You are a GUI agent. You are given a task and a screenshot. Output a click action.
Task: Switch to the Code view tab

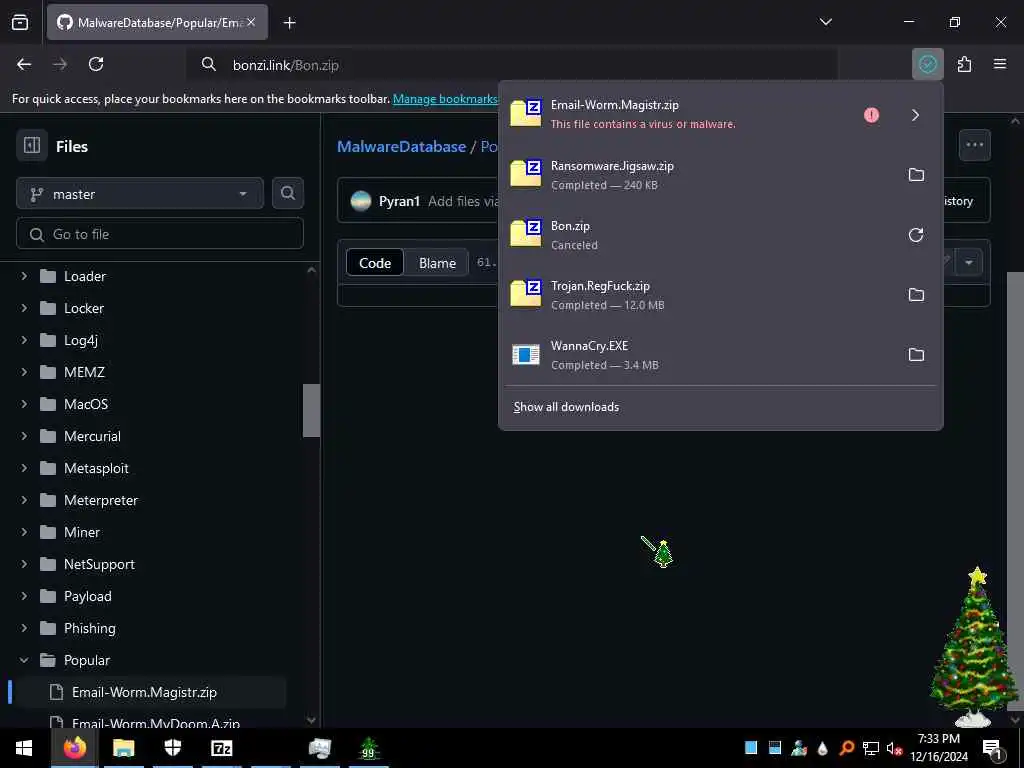(375, 263)
